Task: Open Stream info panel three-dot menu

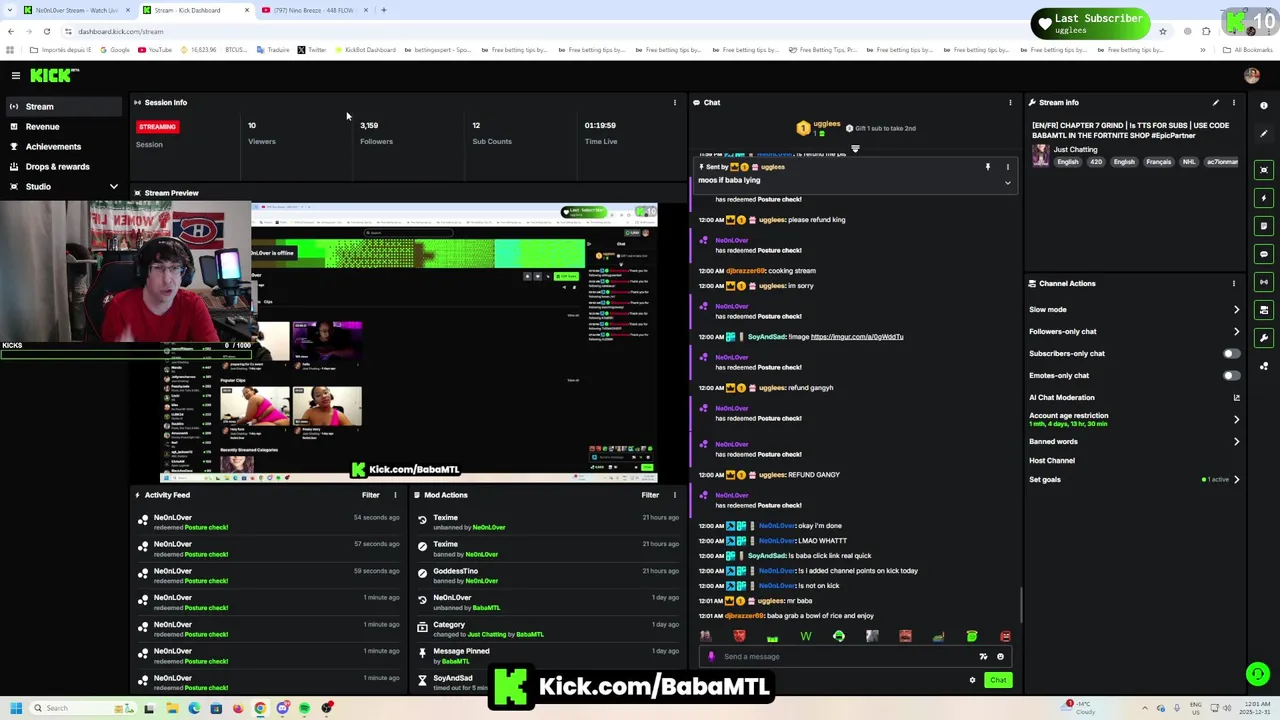Action: pyautogui.click(x=1233, y=102)
